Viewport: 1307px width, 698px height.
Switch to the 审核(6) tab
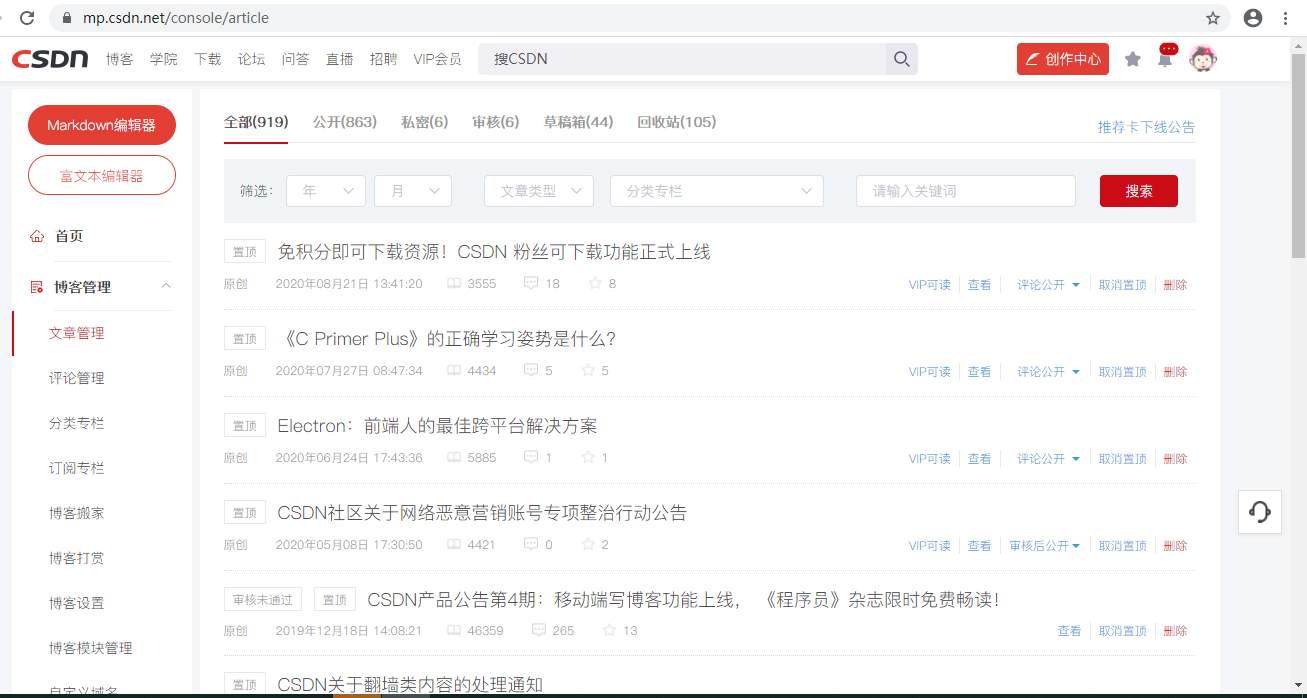pos(495,122)
